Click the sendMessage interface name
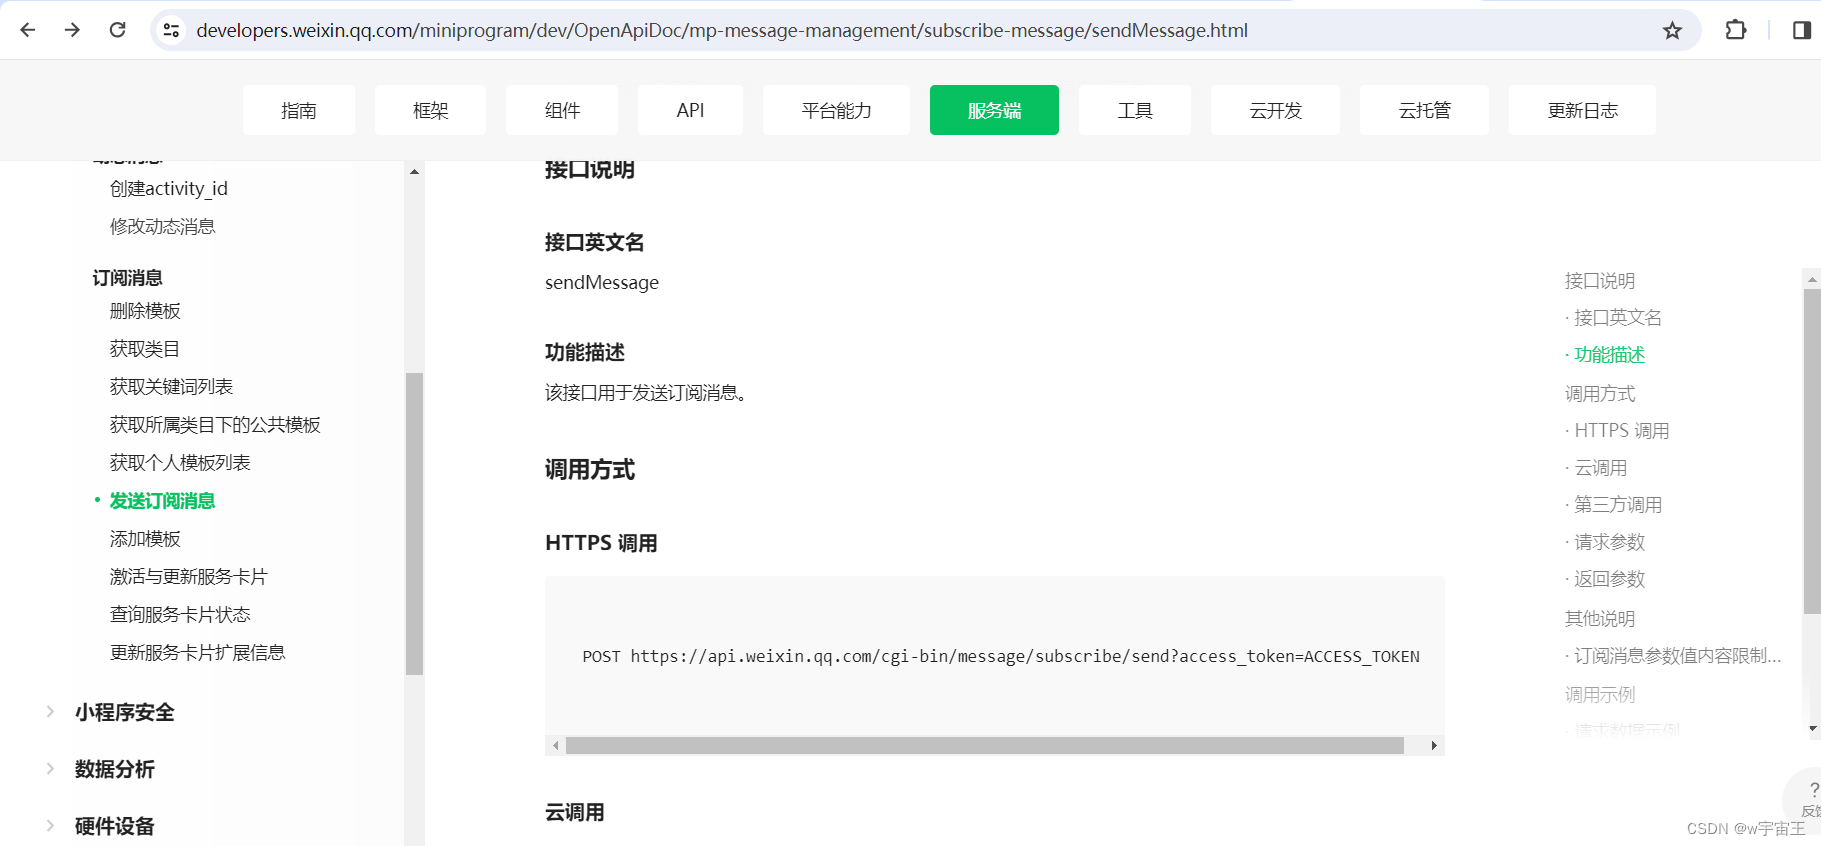Image resolution: width=1821 pixels, height=846 pixels. click(602, 283)
